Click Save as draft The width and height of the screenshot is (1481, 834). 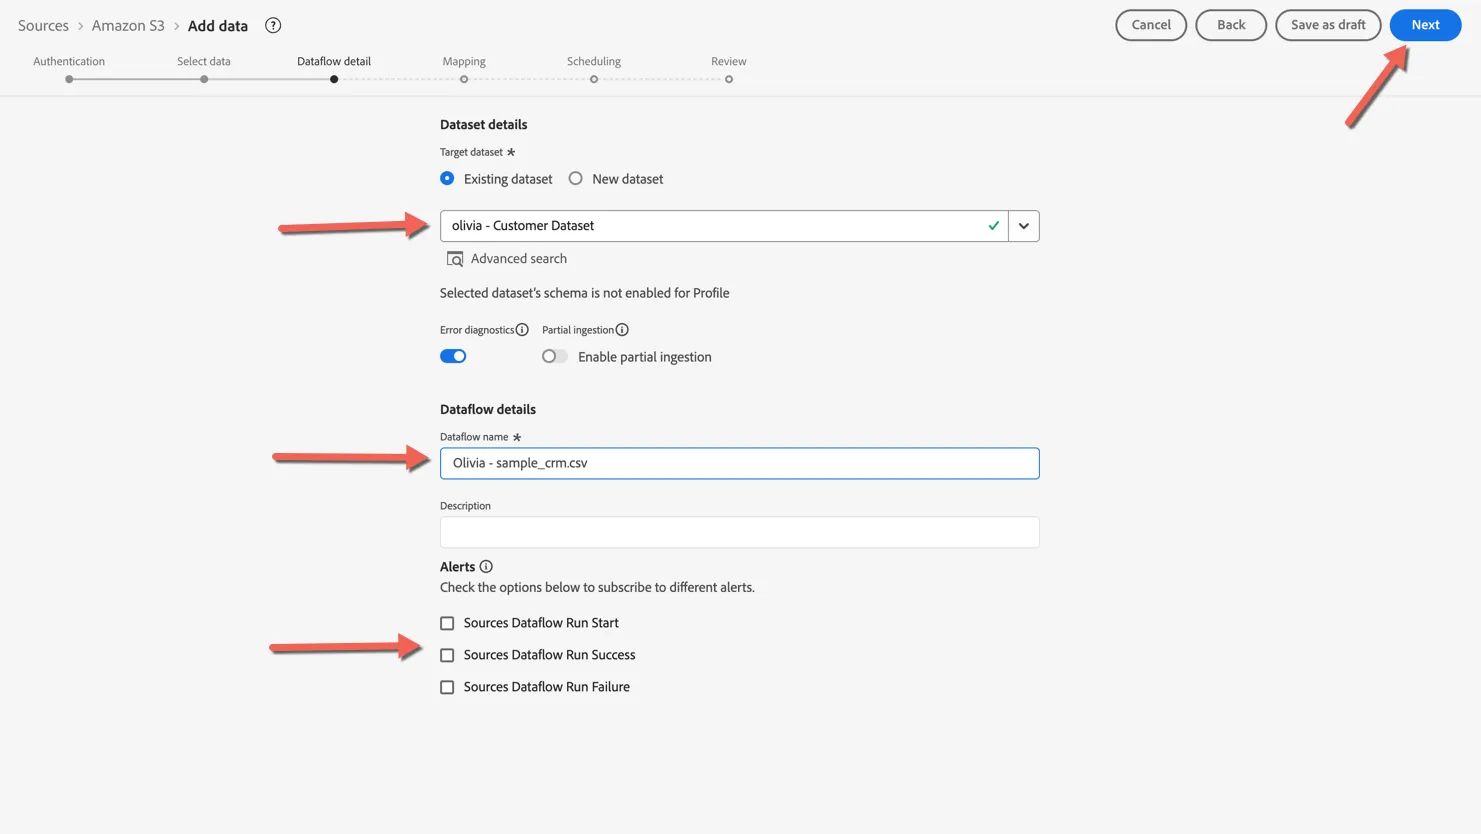click(1328, 25)
